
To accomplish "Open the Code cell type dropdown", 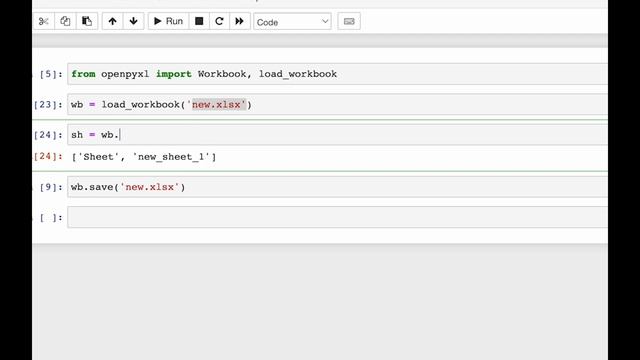I will click(x=292, y=22).
